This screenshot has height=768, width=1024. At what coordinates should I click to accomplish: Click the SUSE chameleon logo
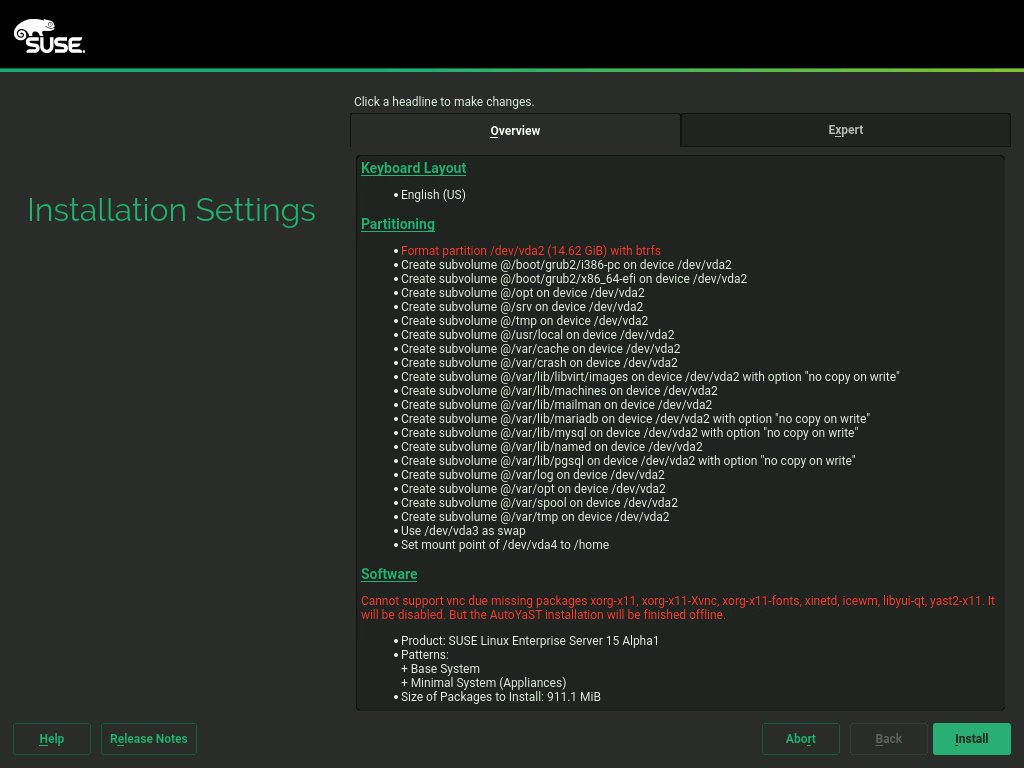(x=49, y=36)
